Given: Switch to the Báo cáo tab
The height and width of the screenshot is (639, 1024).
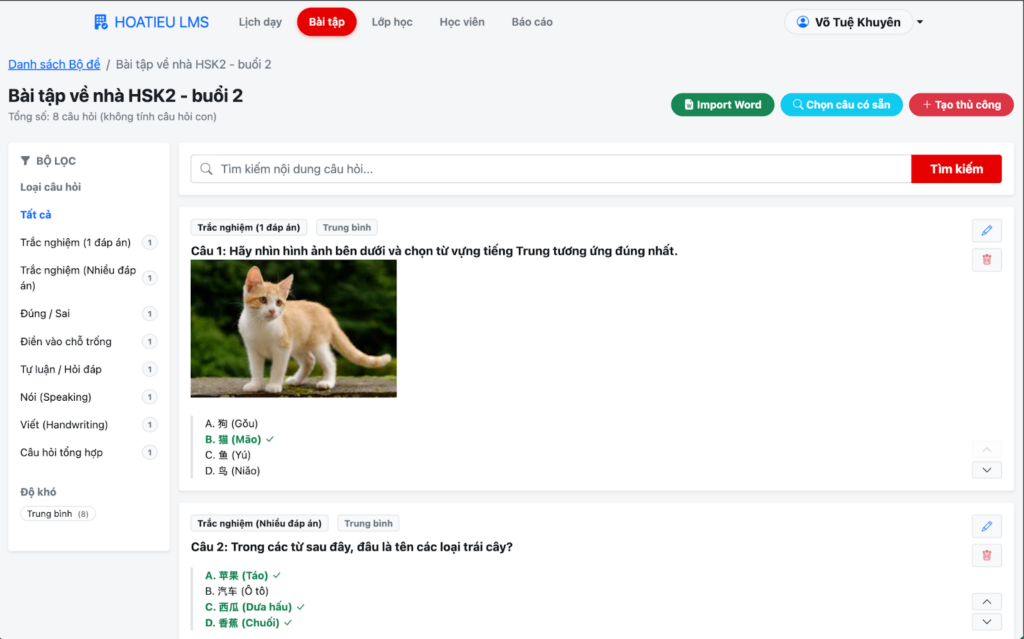Looking at the screenshot, I should tap(531, 22).
